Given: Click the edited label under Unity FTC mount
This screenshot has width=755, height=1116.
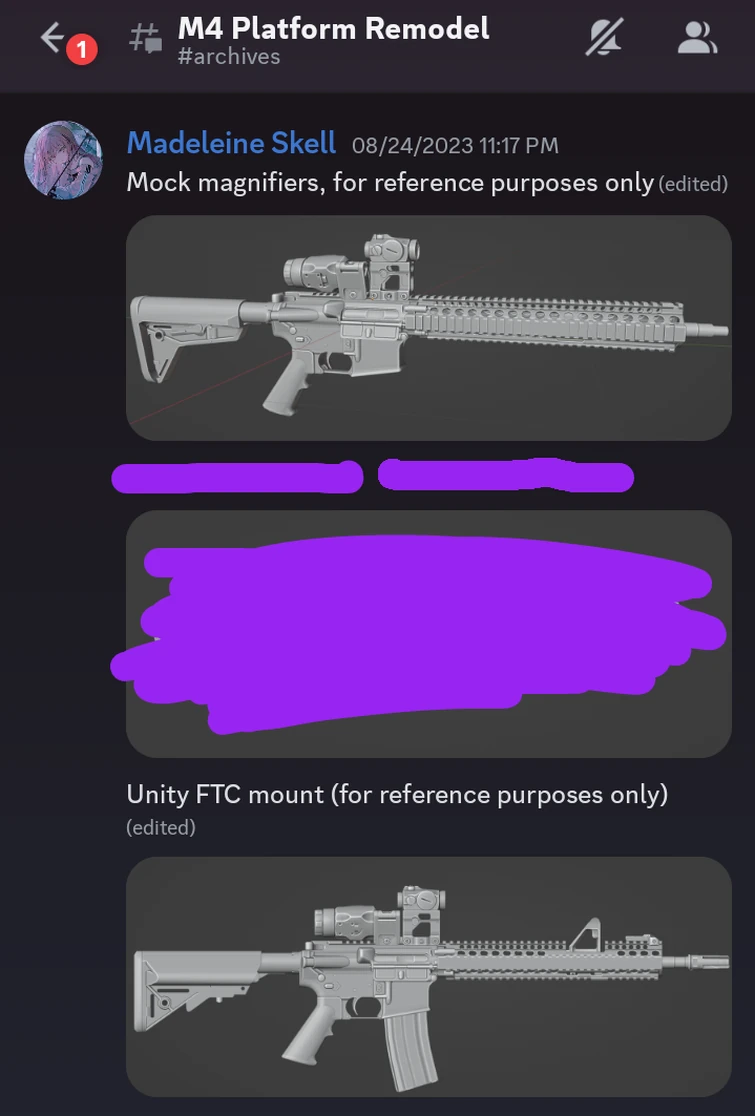Looking at the screenshot, I should (x=161, y=828).
